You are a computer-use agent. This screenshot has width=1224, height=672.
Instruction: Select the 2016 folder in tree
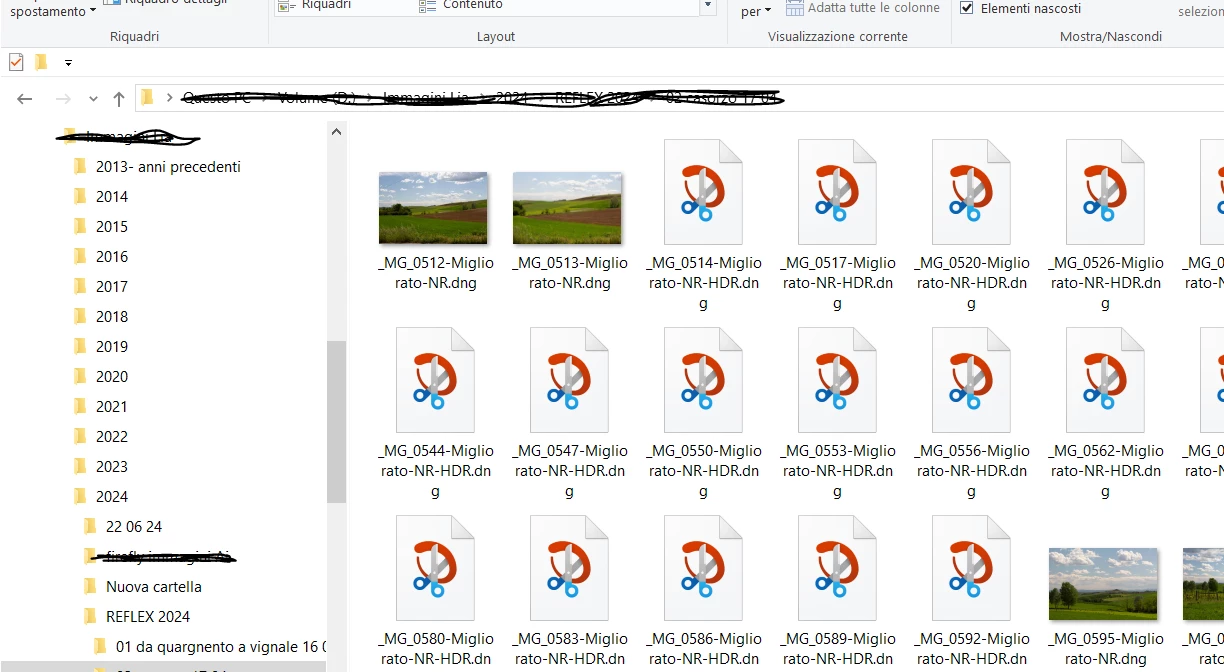[x=112, y=257]
